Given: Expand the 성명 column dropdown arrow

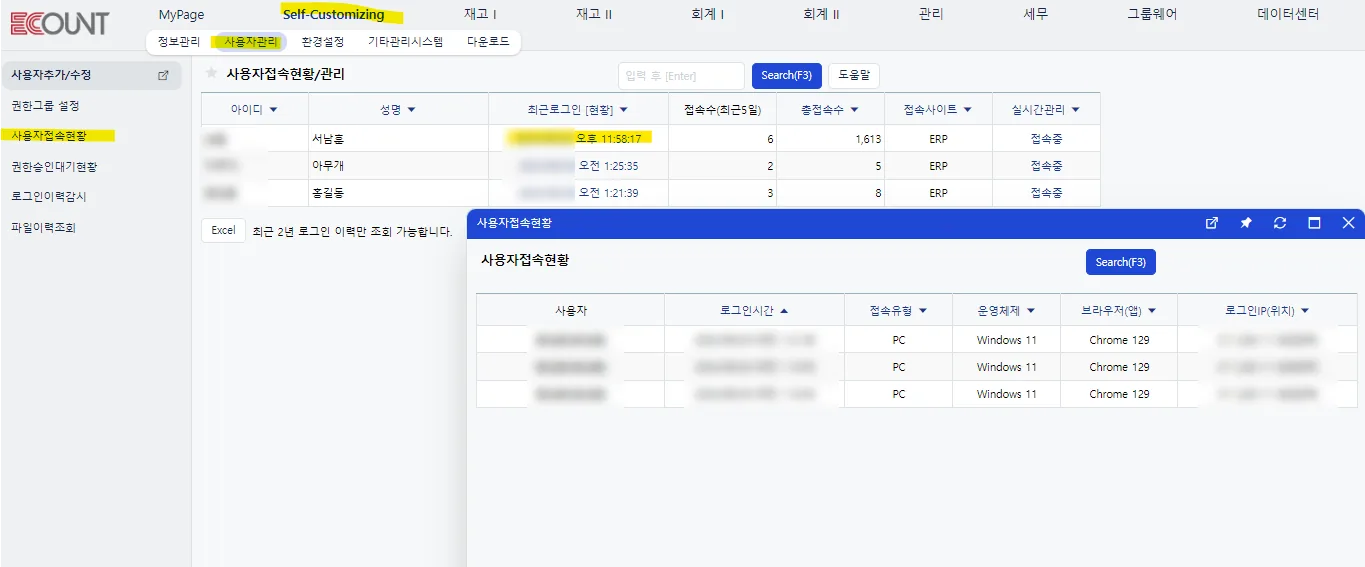Looking at the screenshot, I should point(411,110).
